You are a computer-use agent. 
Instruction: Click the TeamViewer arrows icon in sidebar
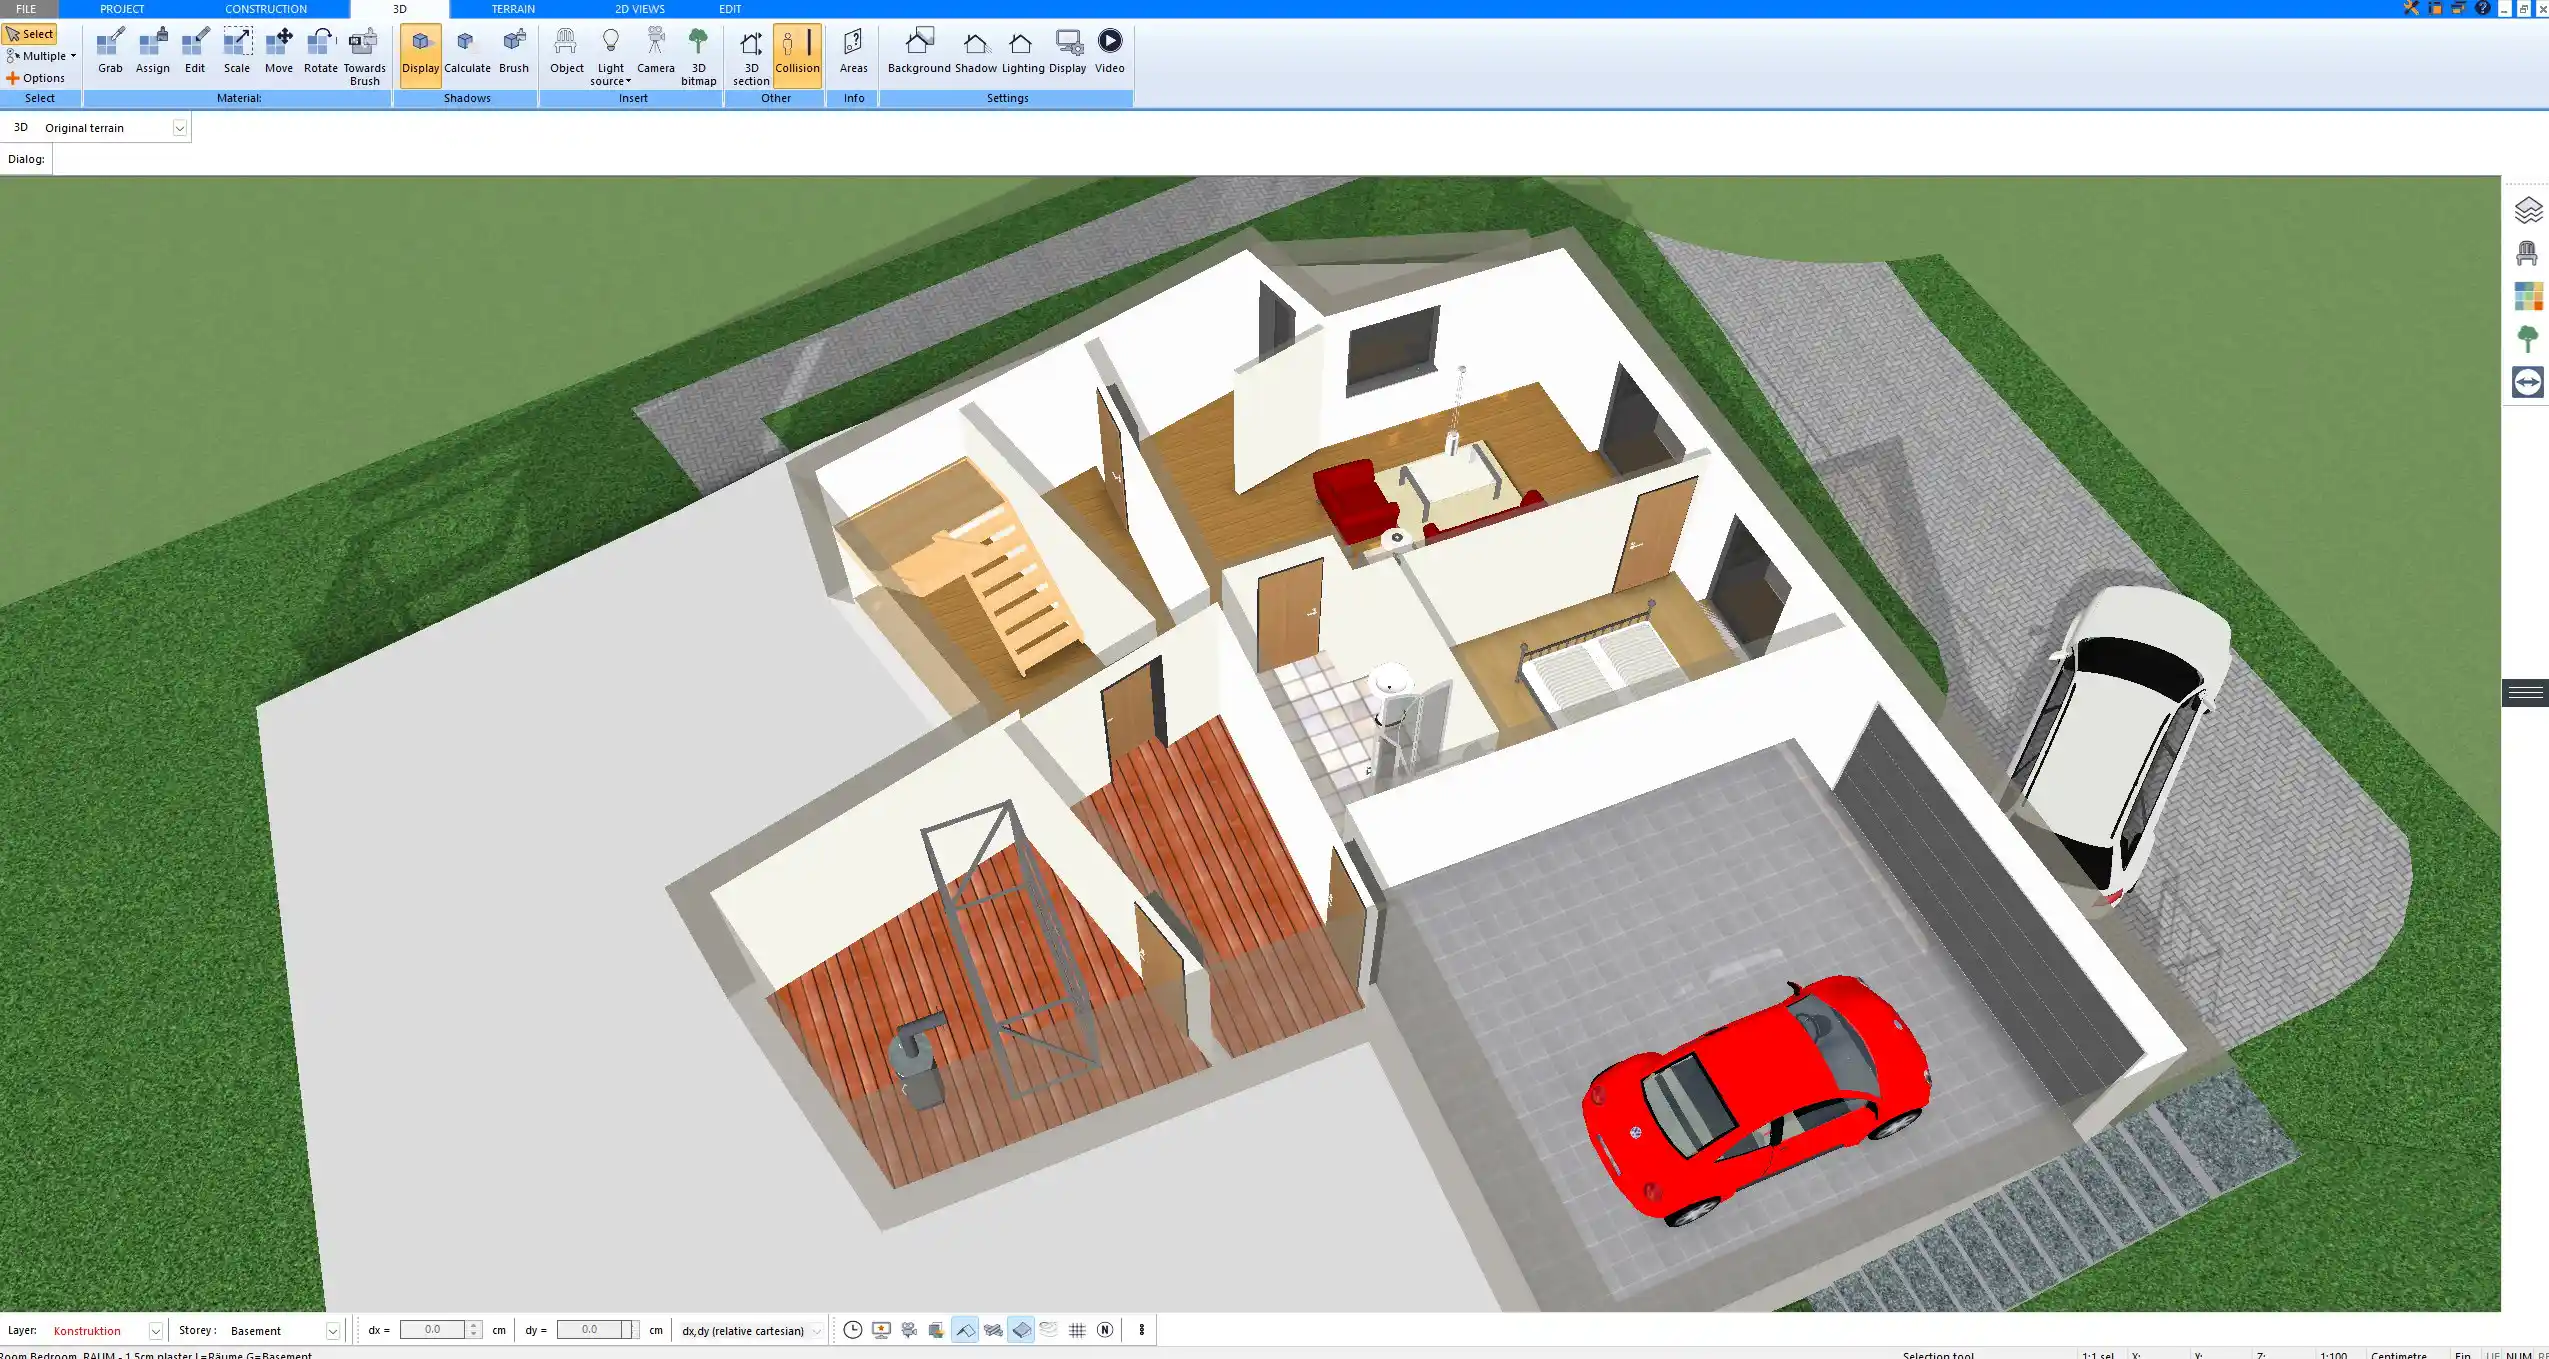point(2527,382)
